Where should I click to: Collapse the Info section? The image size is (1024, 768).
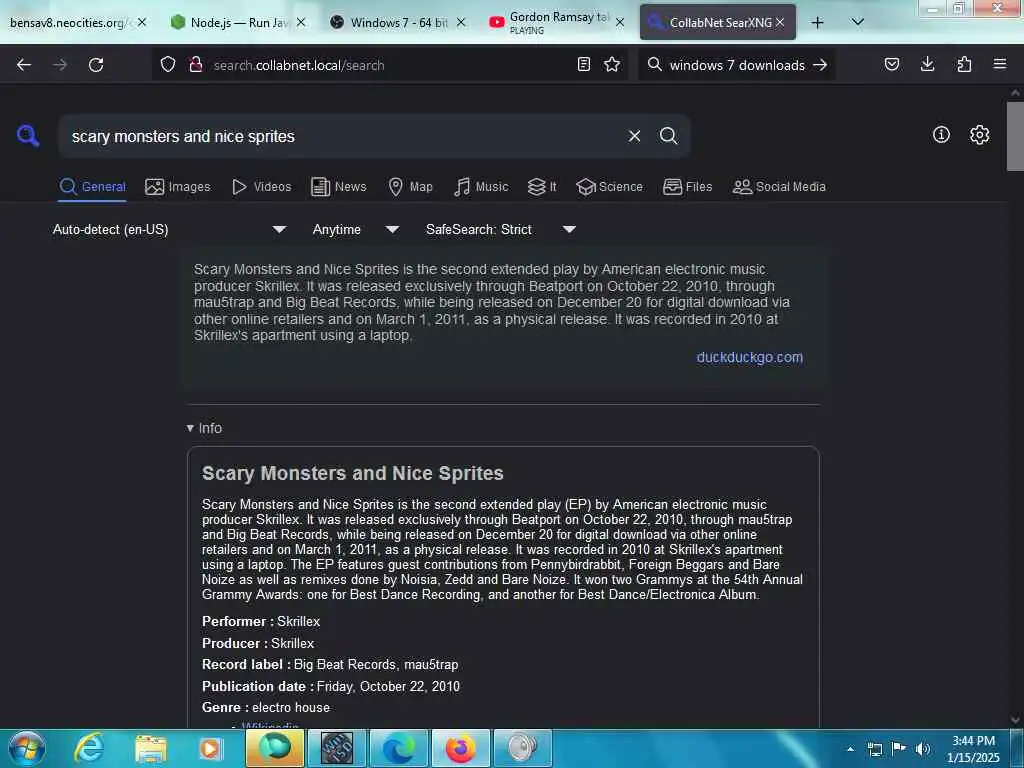coord(204,428)
